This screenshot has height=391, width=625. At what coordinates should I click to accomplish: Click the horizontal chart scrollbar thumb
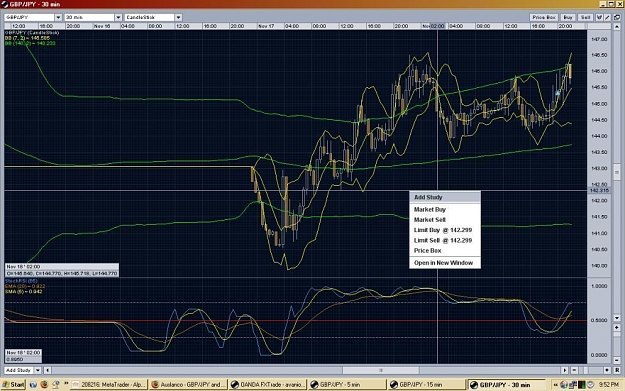click(x=381, y=370)
